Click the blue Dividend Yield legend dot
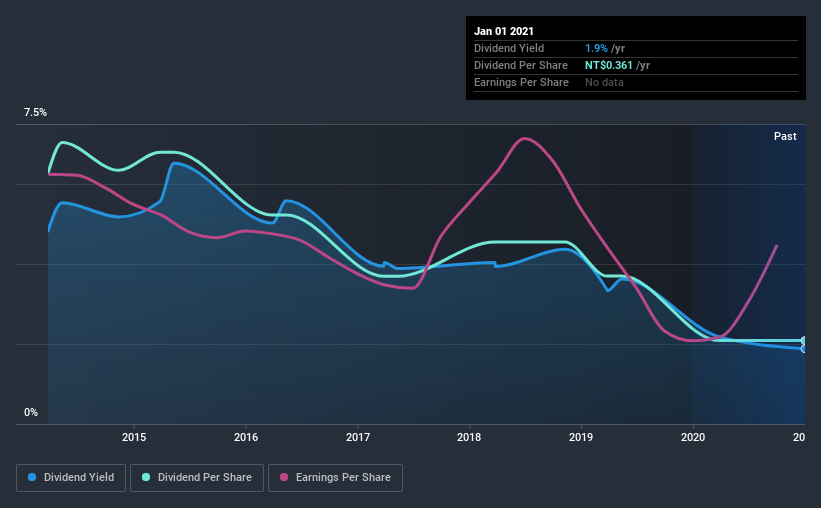The image size is (821, 508). pyautogui.click(x=32, y=477)
